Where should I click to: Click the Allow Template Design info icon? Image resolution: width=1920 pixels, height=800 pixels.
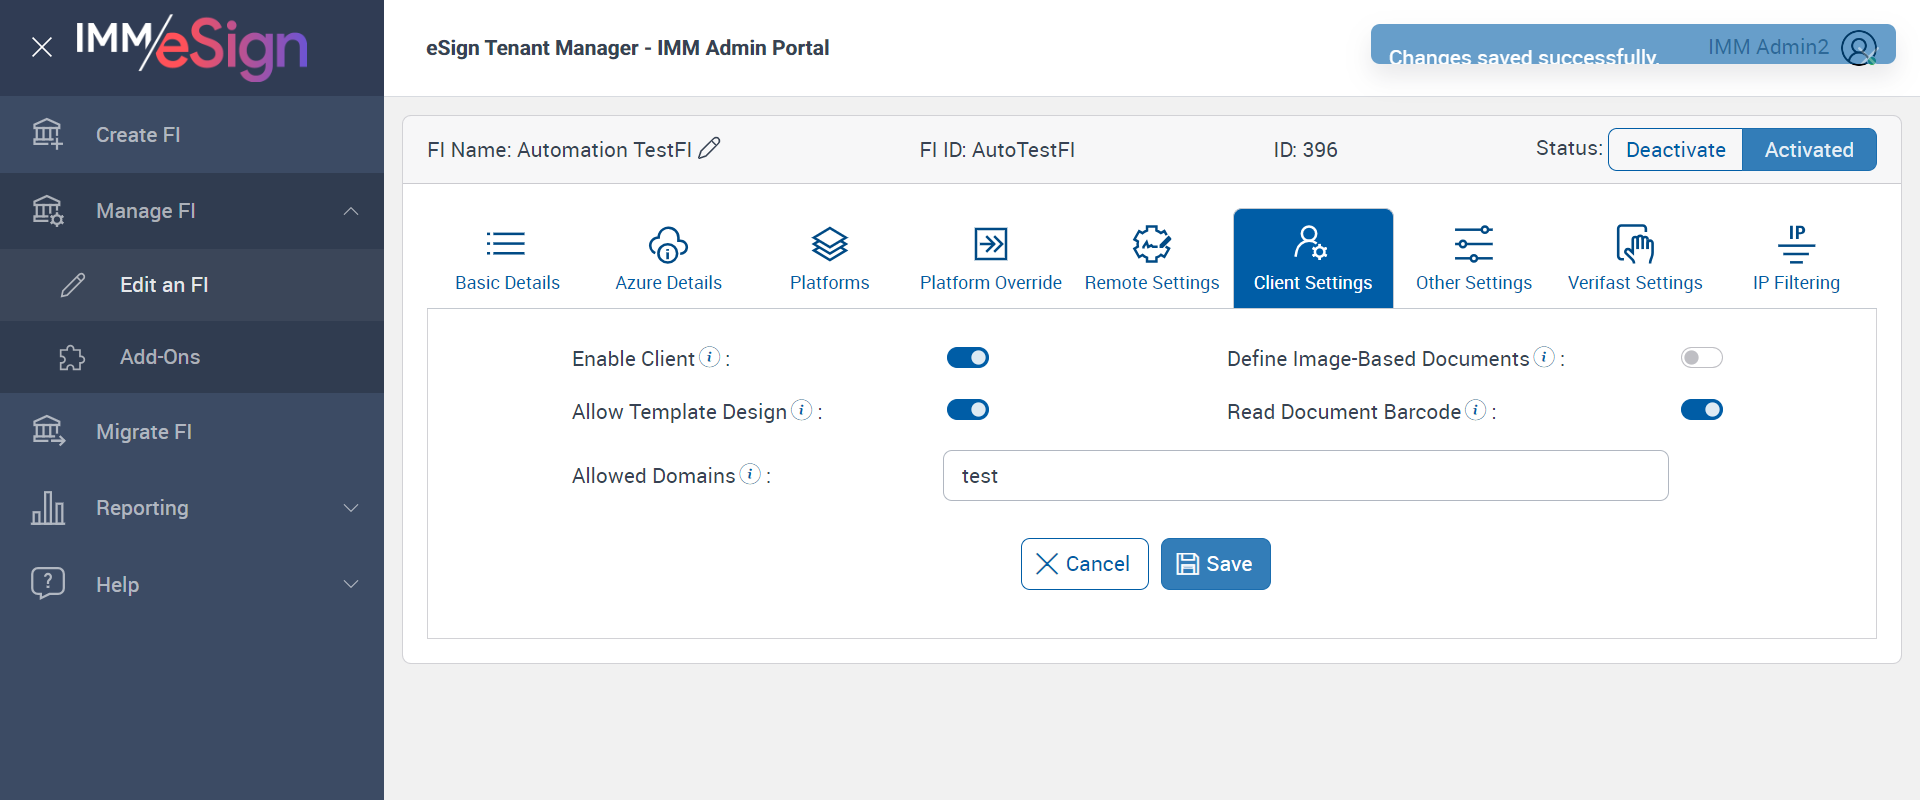tap(801, 410)
